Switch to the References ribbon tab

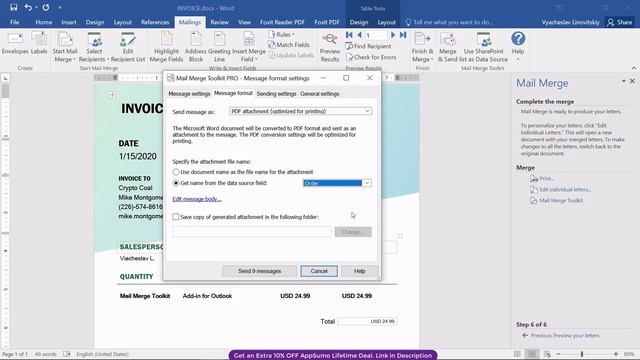(x=155, y=22)
